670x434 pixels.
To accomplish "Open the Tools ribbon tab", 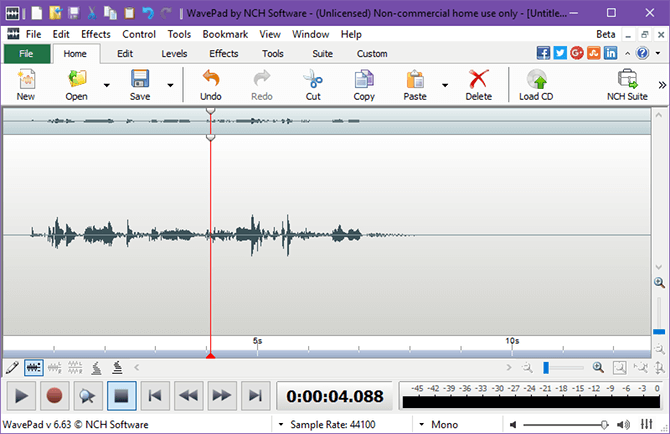I will (x=273, y=54).
